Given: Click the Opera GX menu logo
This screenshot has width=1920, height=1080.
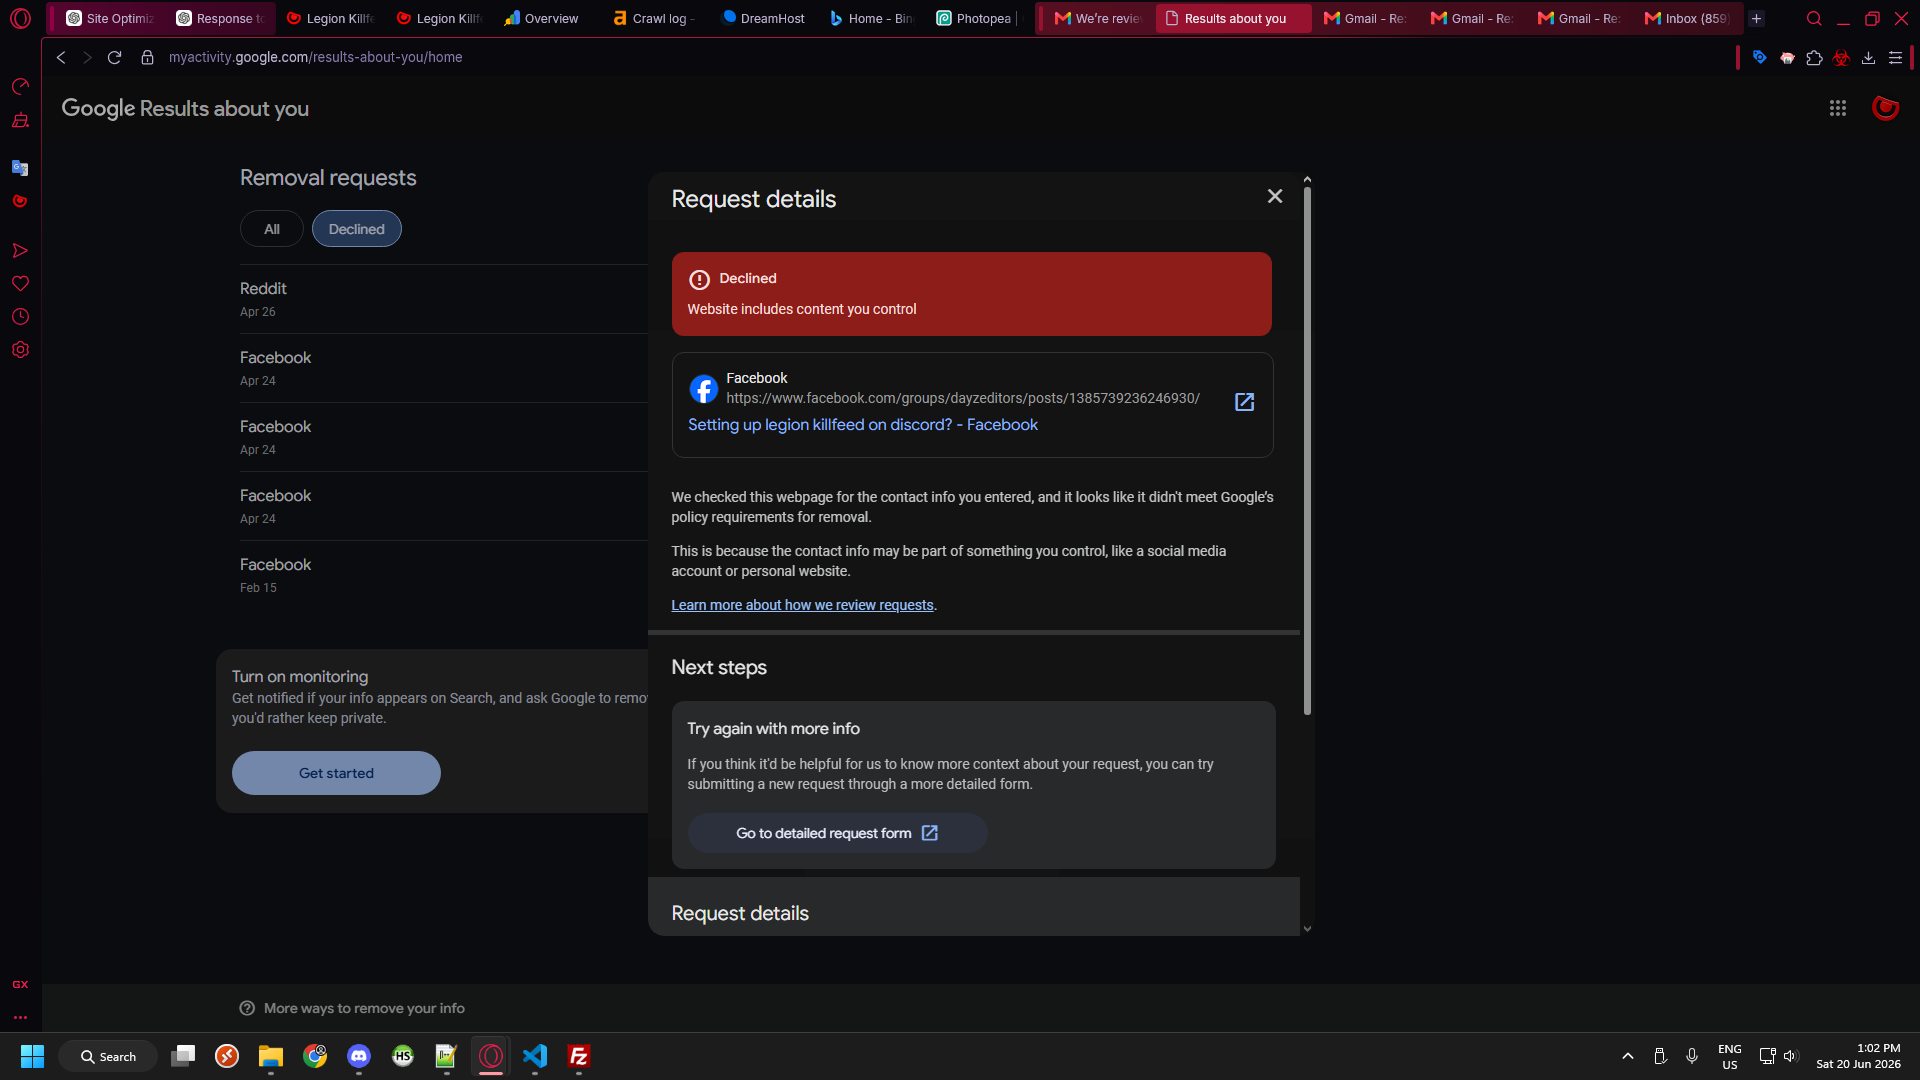Looking at the screenshot, I should coord(20,18).
